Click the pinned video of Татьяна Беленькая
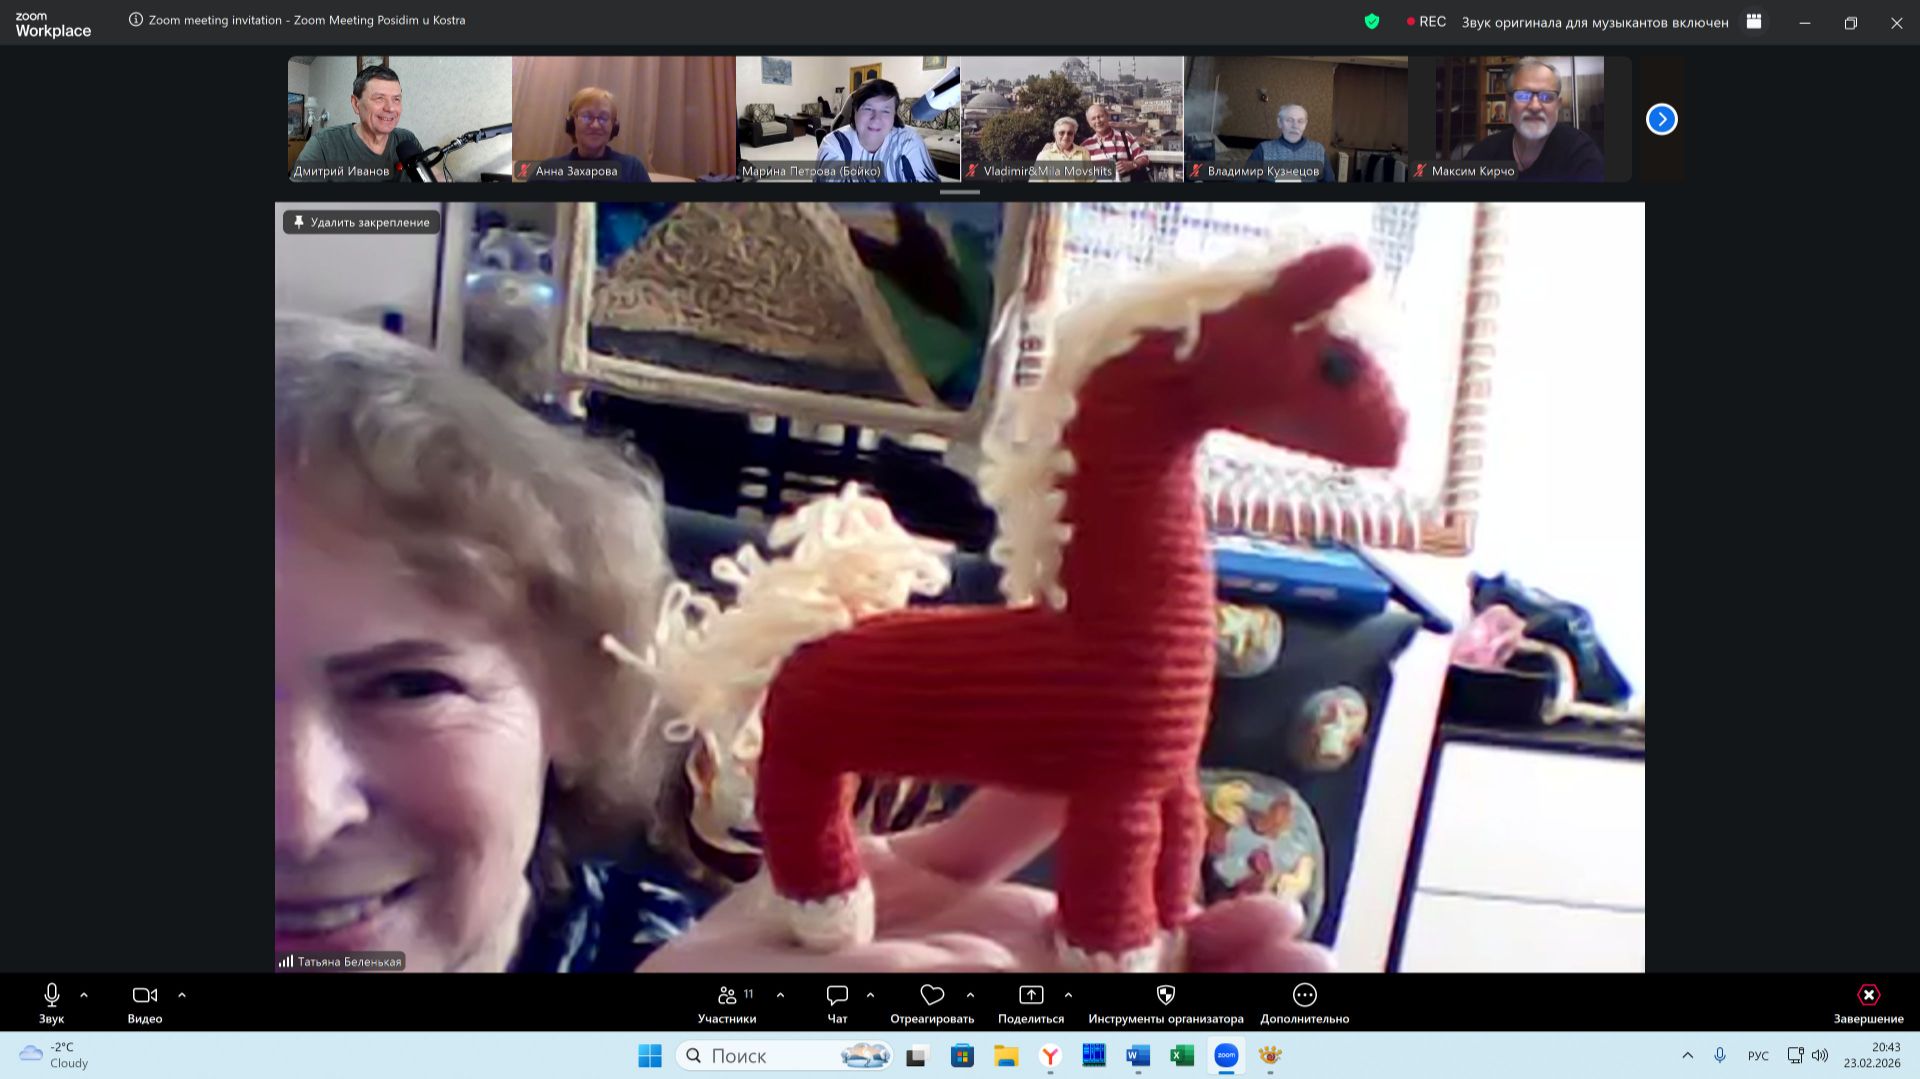 [960, 587]
